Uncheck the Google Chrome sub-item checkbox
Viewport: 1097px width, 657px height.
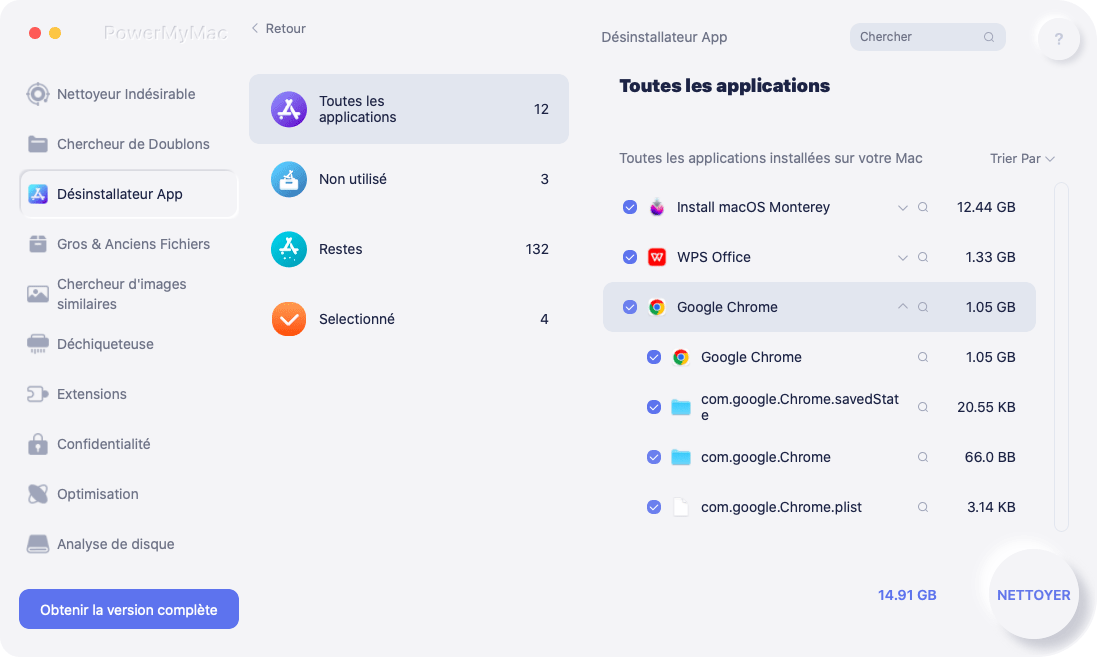653,358
